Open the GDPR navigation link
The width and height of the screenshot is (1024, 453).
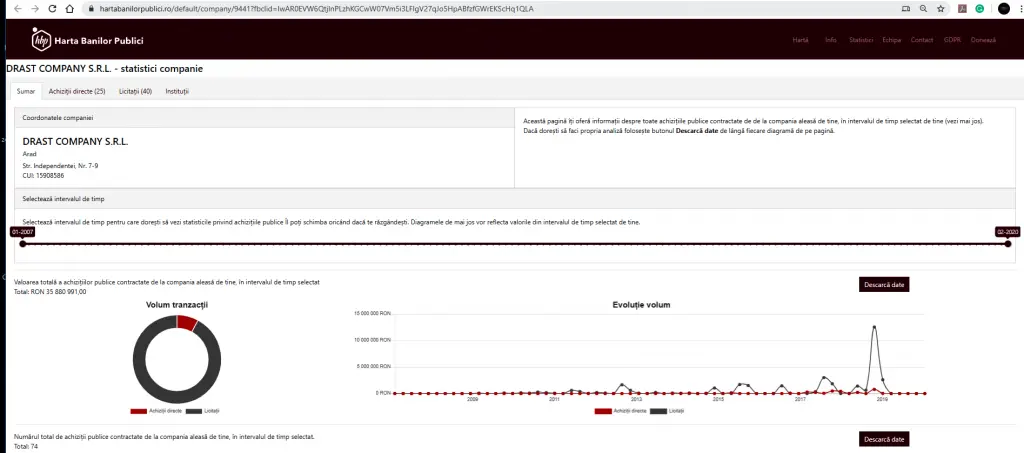tap(952, 40)
